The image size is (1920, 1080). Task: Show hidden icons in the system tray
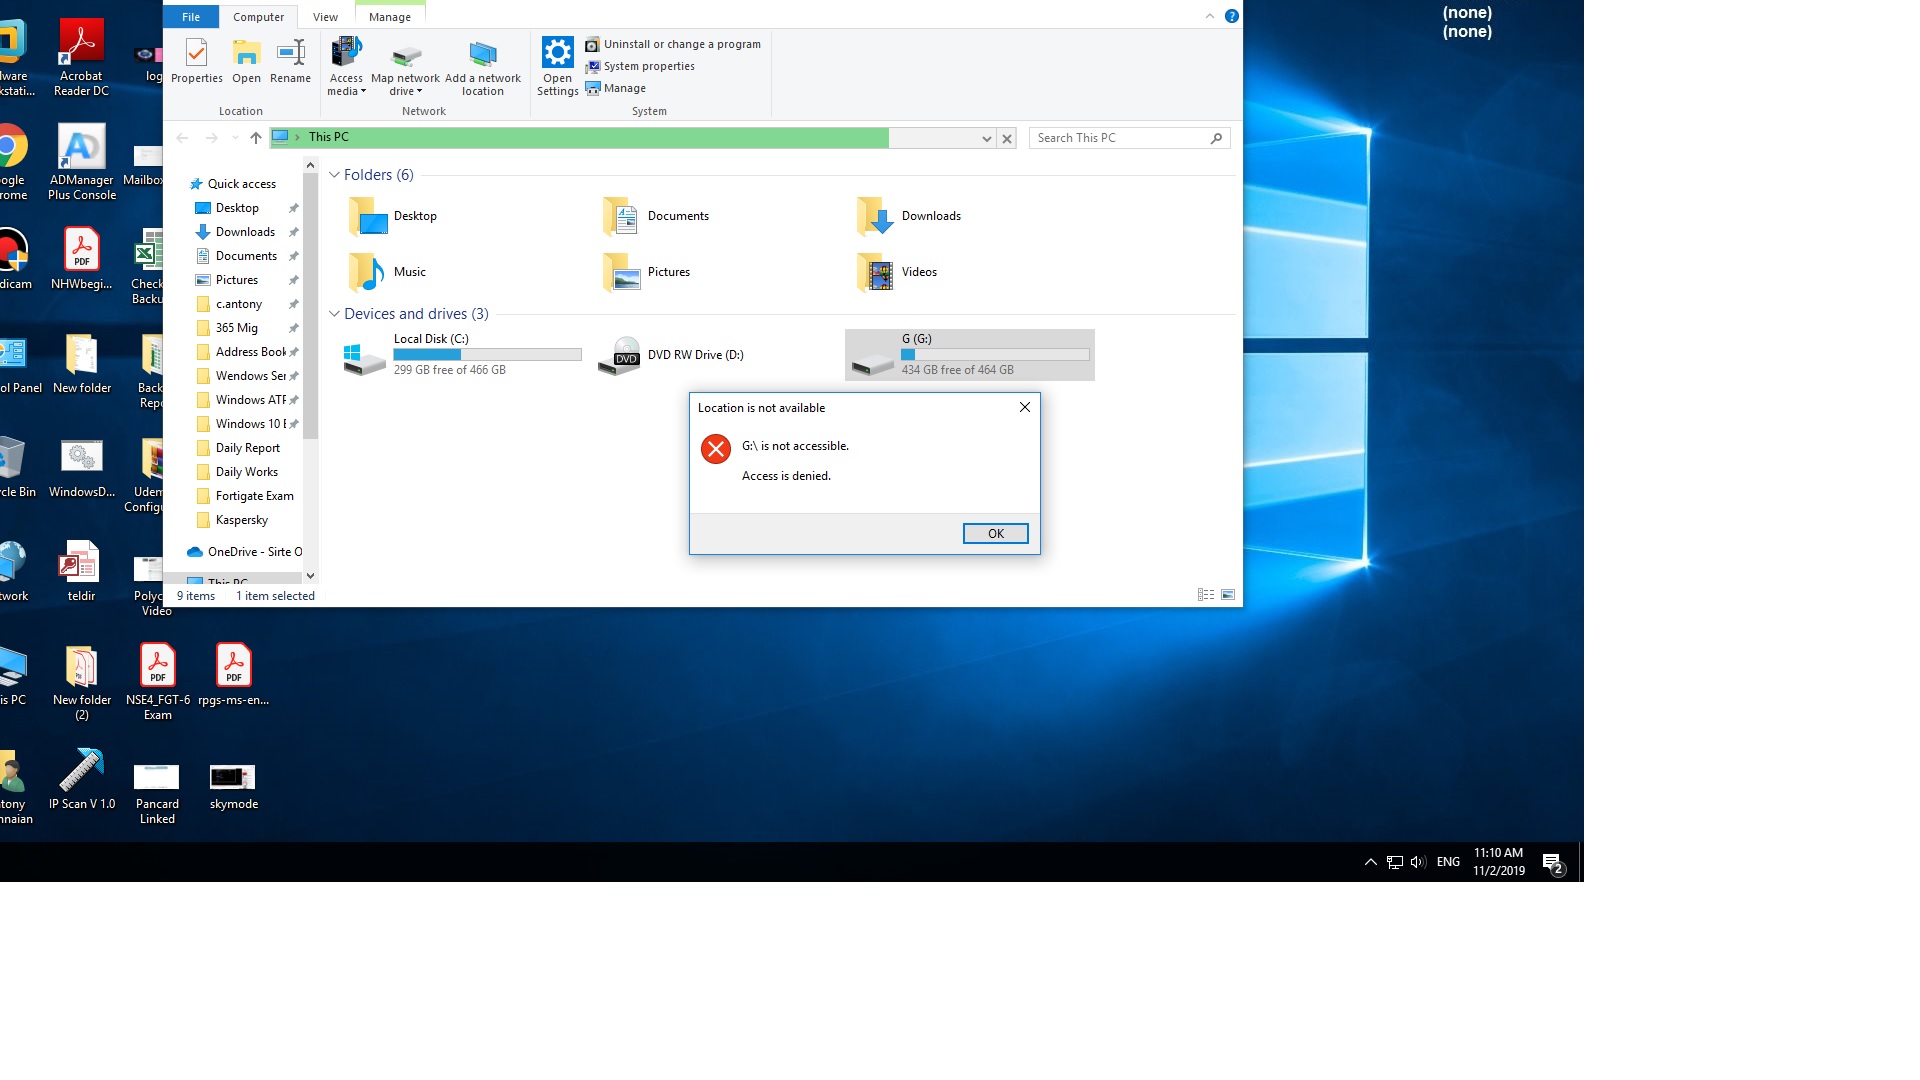click(x=1370, y=862)
